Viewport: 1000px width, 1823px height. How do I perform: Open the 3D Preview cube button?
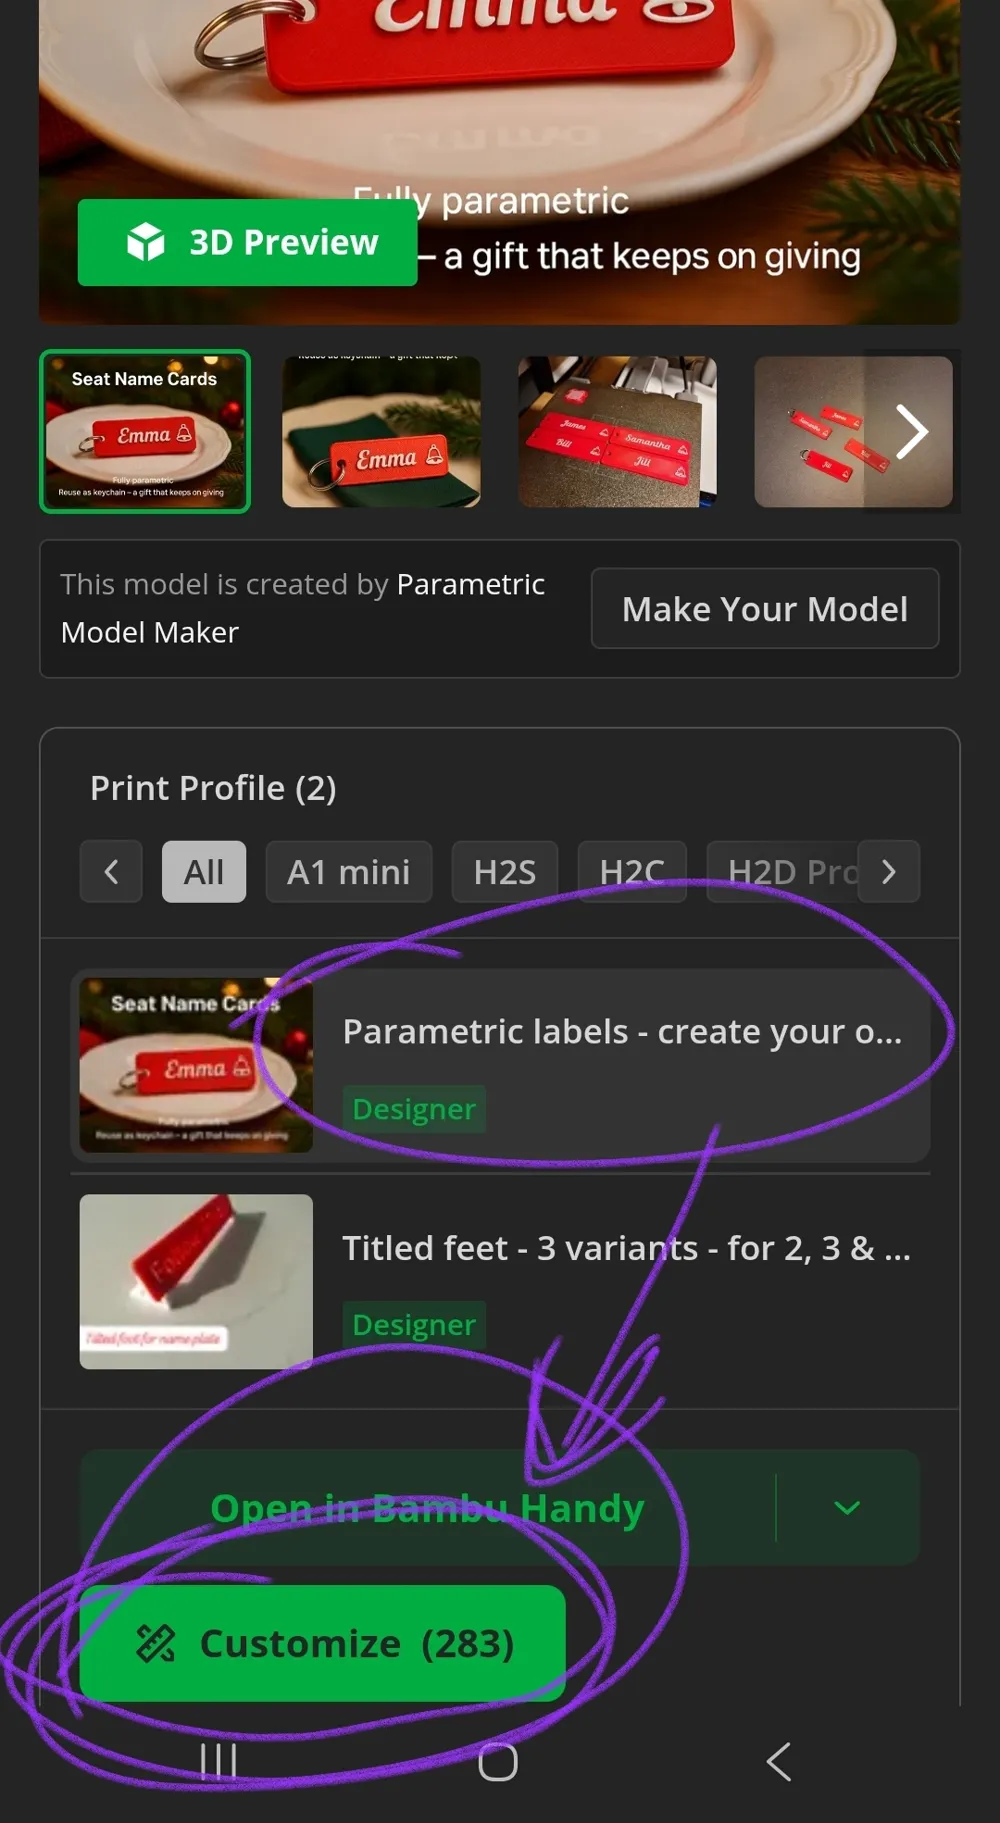[247, 242]
